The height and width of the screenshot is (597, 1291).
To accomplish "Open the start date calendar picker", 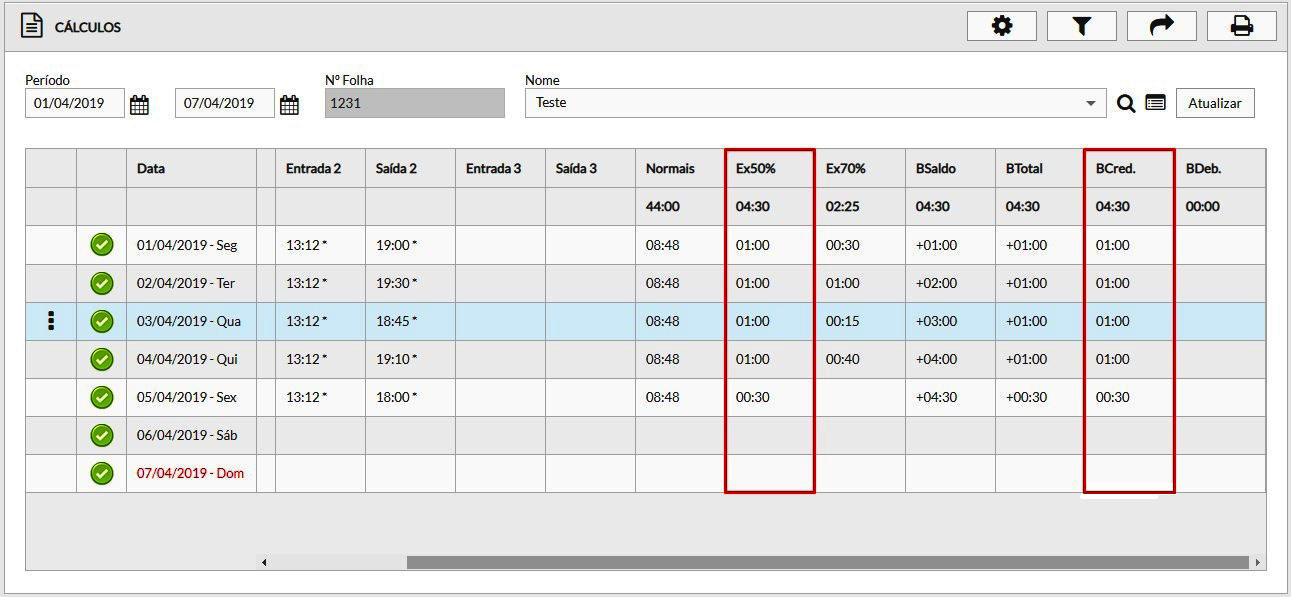I will [139, 104].
